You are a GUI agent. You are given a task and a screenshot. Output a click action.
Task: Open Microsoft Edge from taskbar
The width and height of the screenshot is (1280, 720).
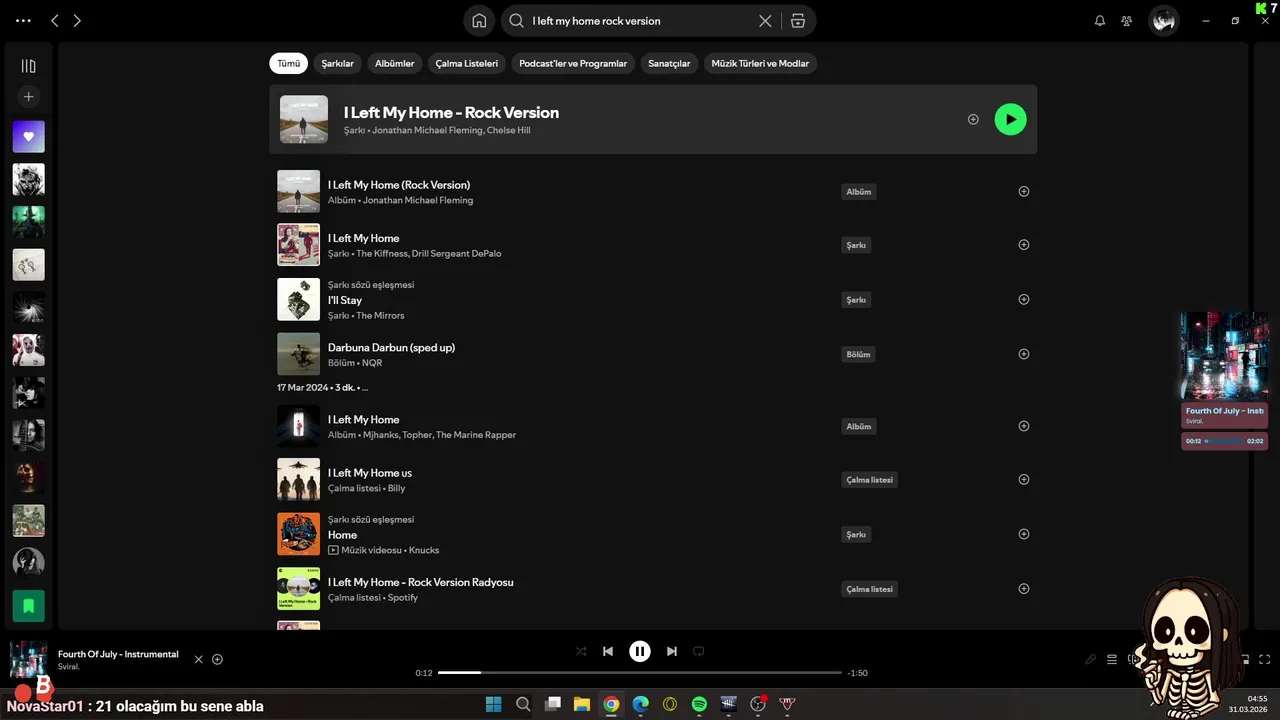point(640,704)
